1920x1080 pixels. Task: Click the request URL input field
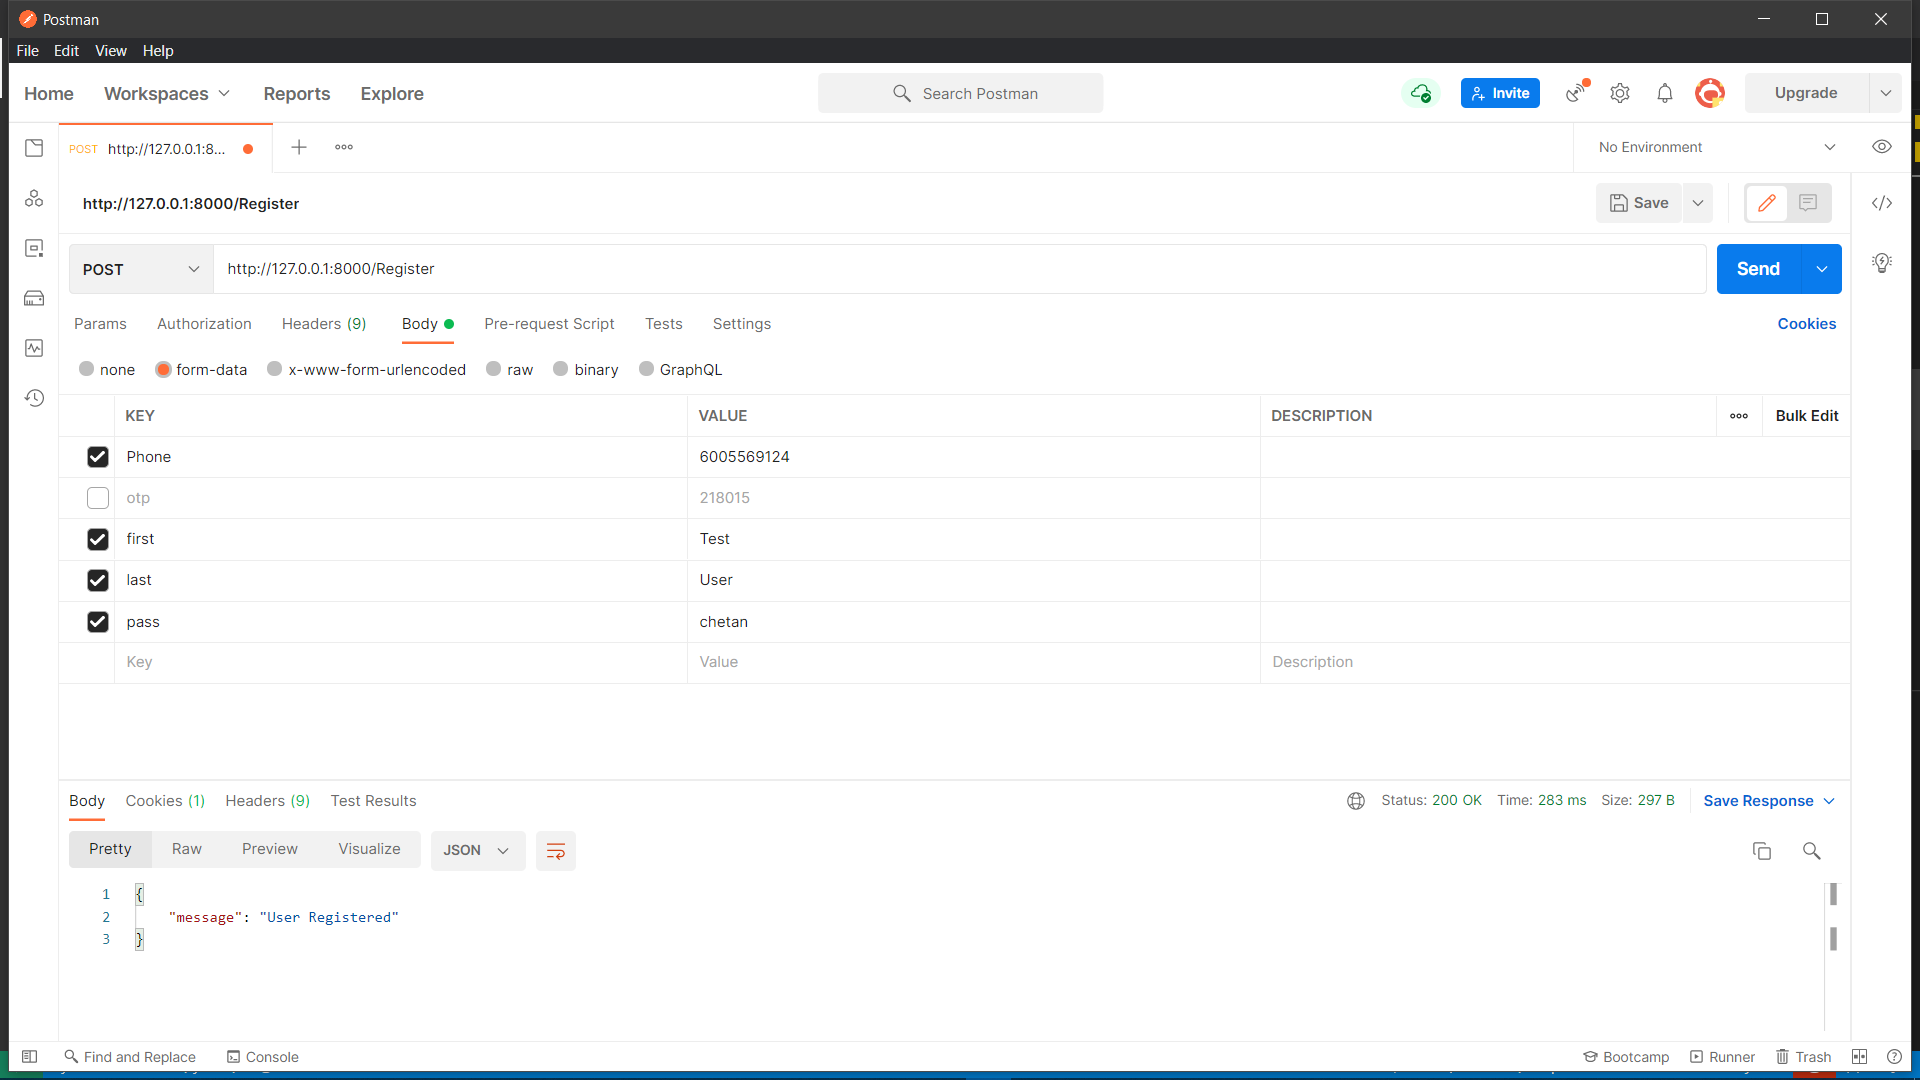coord(960,269)
